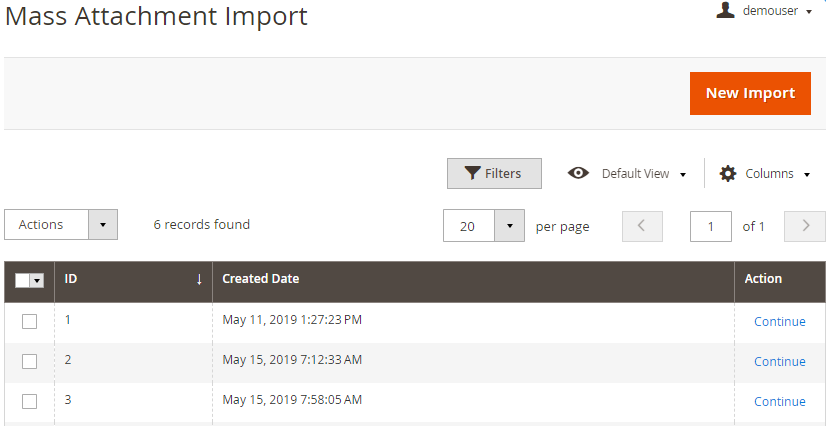Screen dimensions: 826x426
Task: Open demouser account menu arrow
Action: pos(809,12)
